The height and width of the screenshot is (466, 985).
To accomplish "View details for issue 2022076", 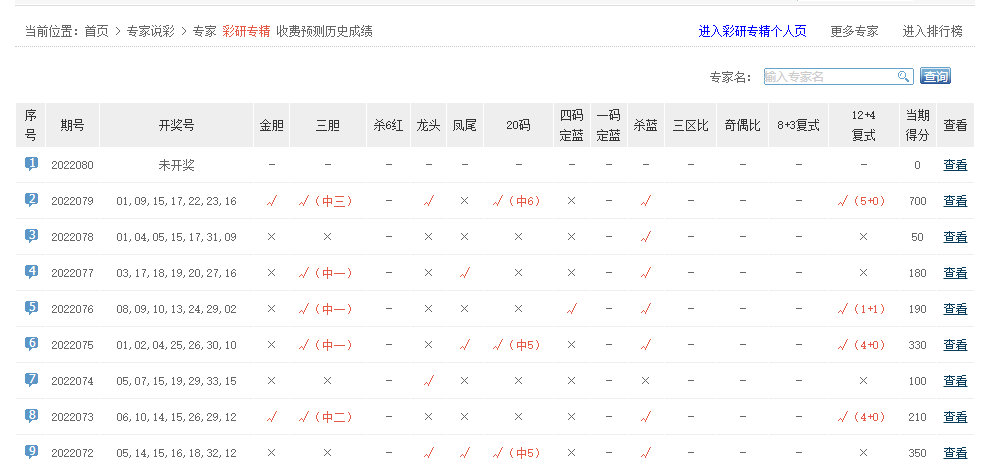I will point(955,309).
